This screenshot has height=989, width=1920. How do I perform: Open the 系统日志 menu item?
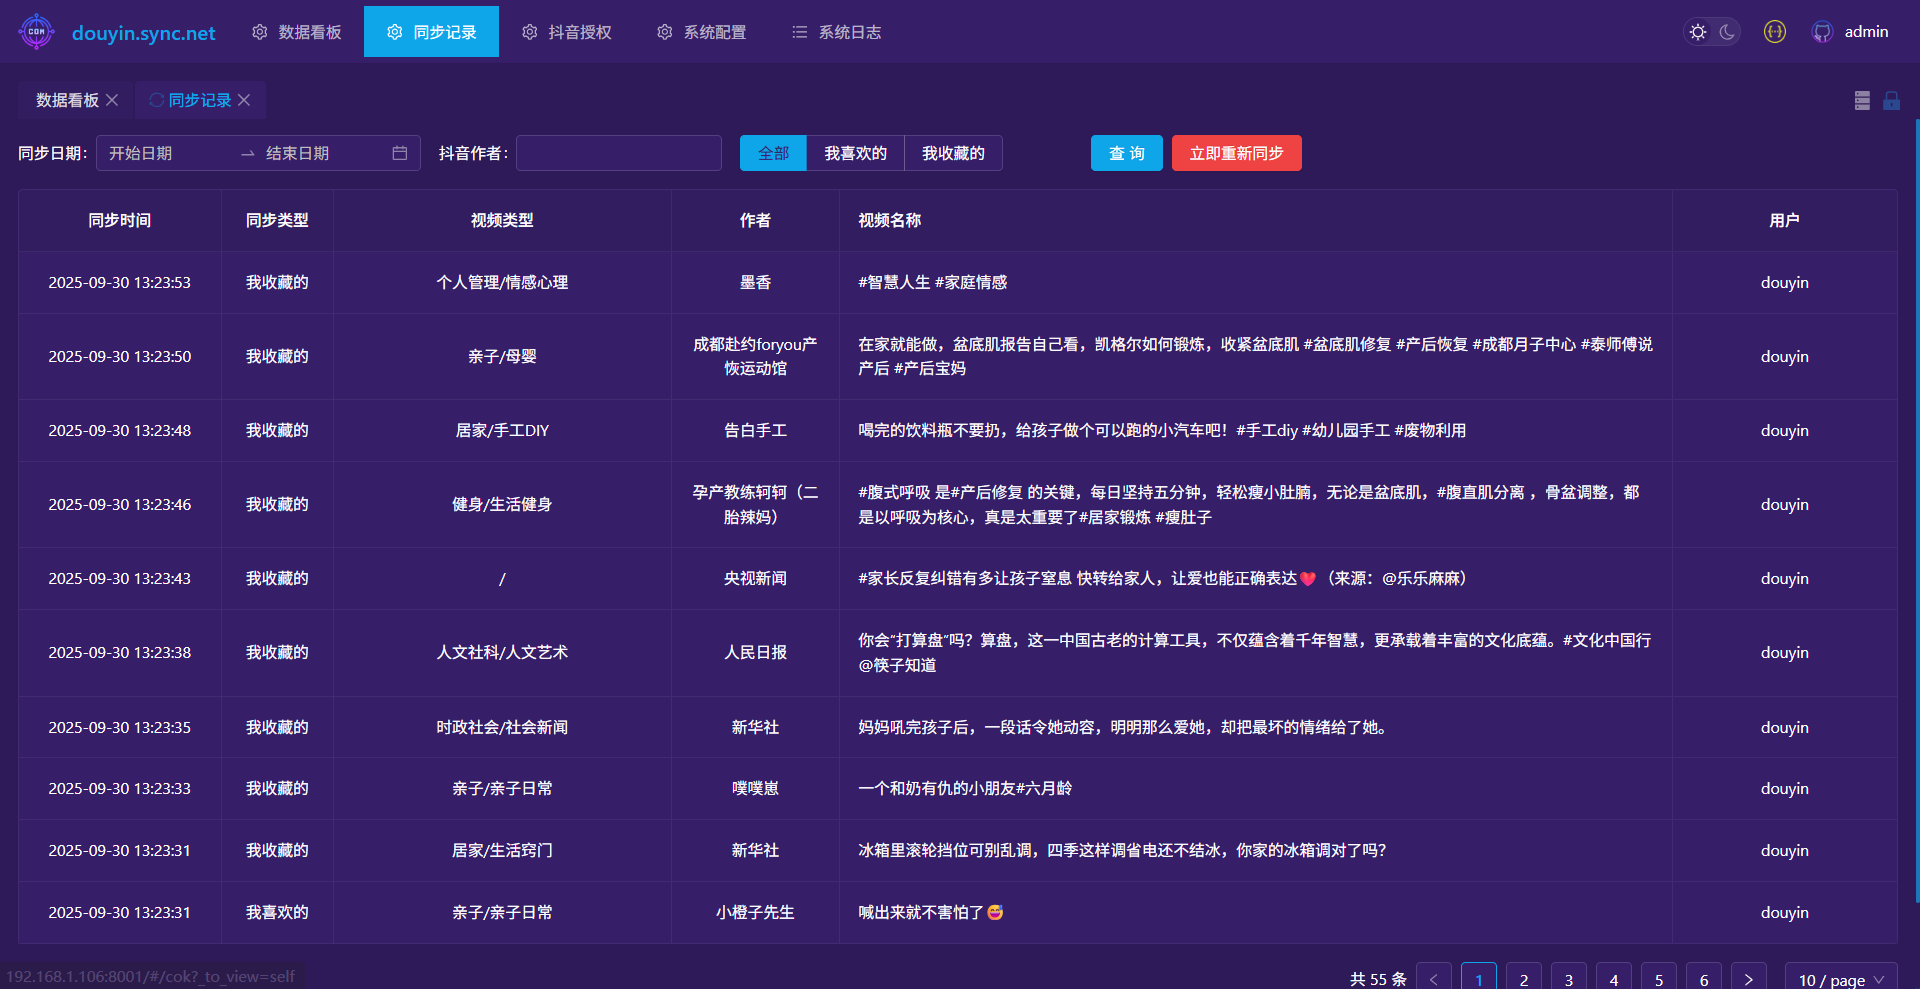(837, 32)
